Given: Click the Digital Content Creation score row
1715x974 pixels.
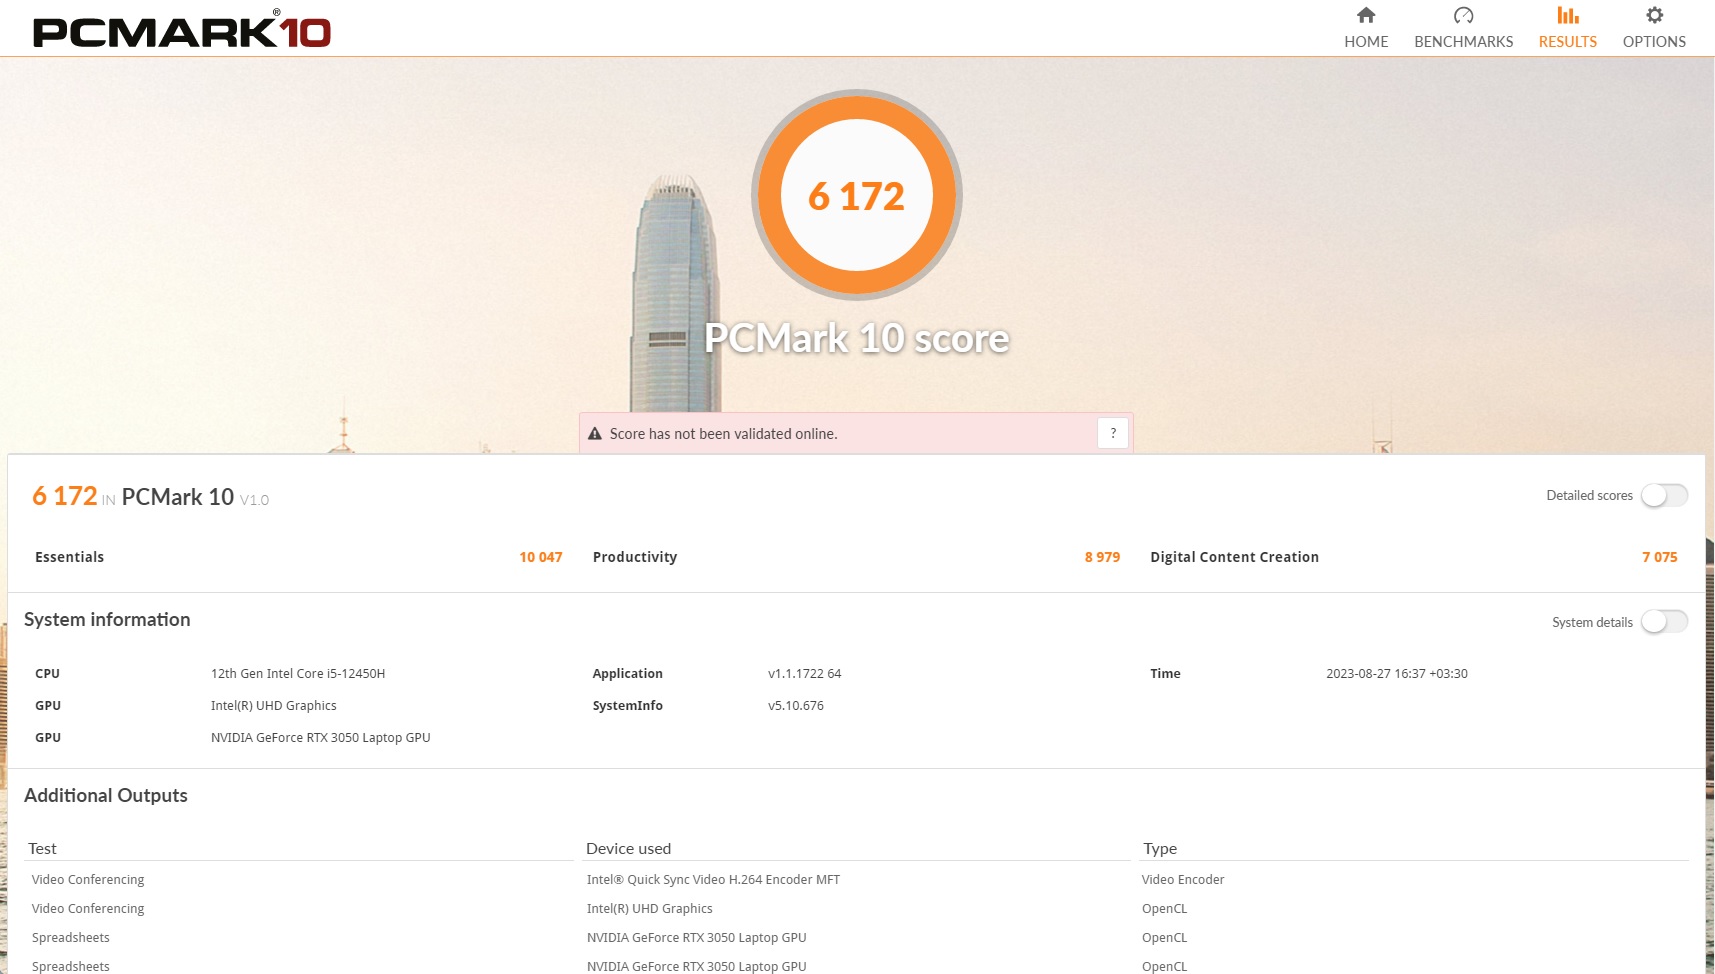Looking at the screenshot, I should point(1412,557).
